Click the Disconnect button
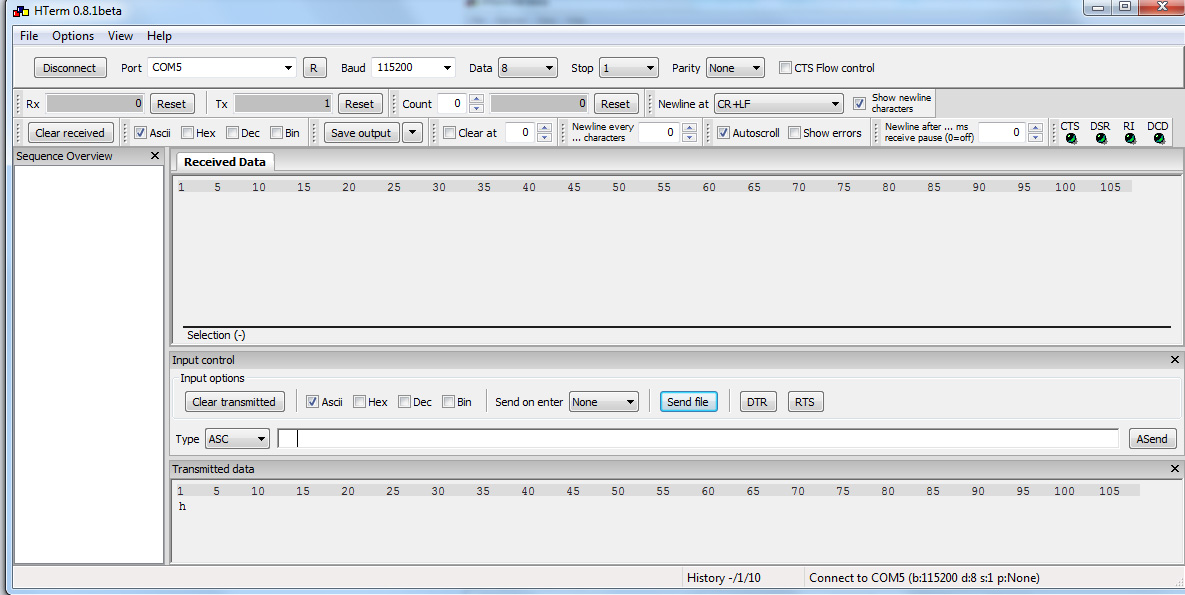 point(70,68)
